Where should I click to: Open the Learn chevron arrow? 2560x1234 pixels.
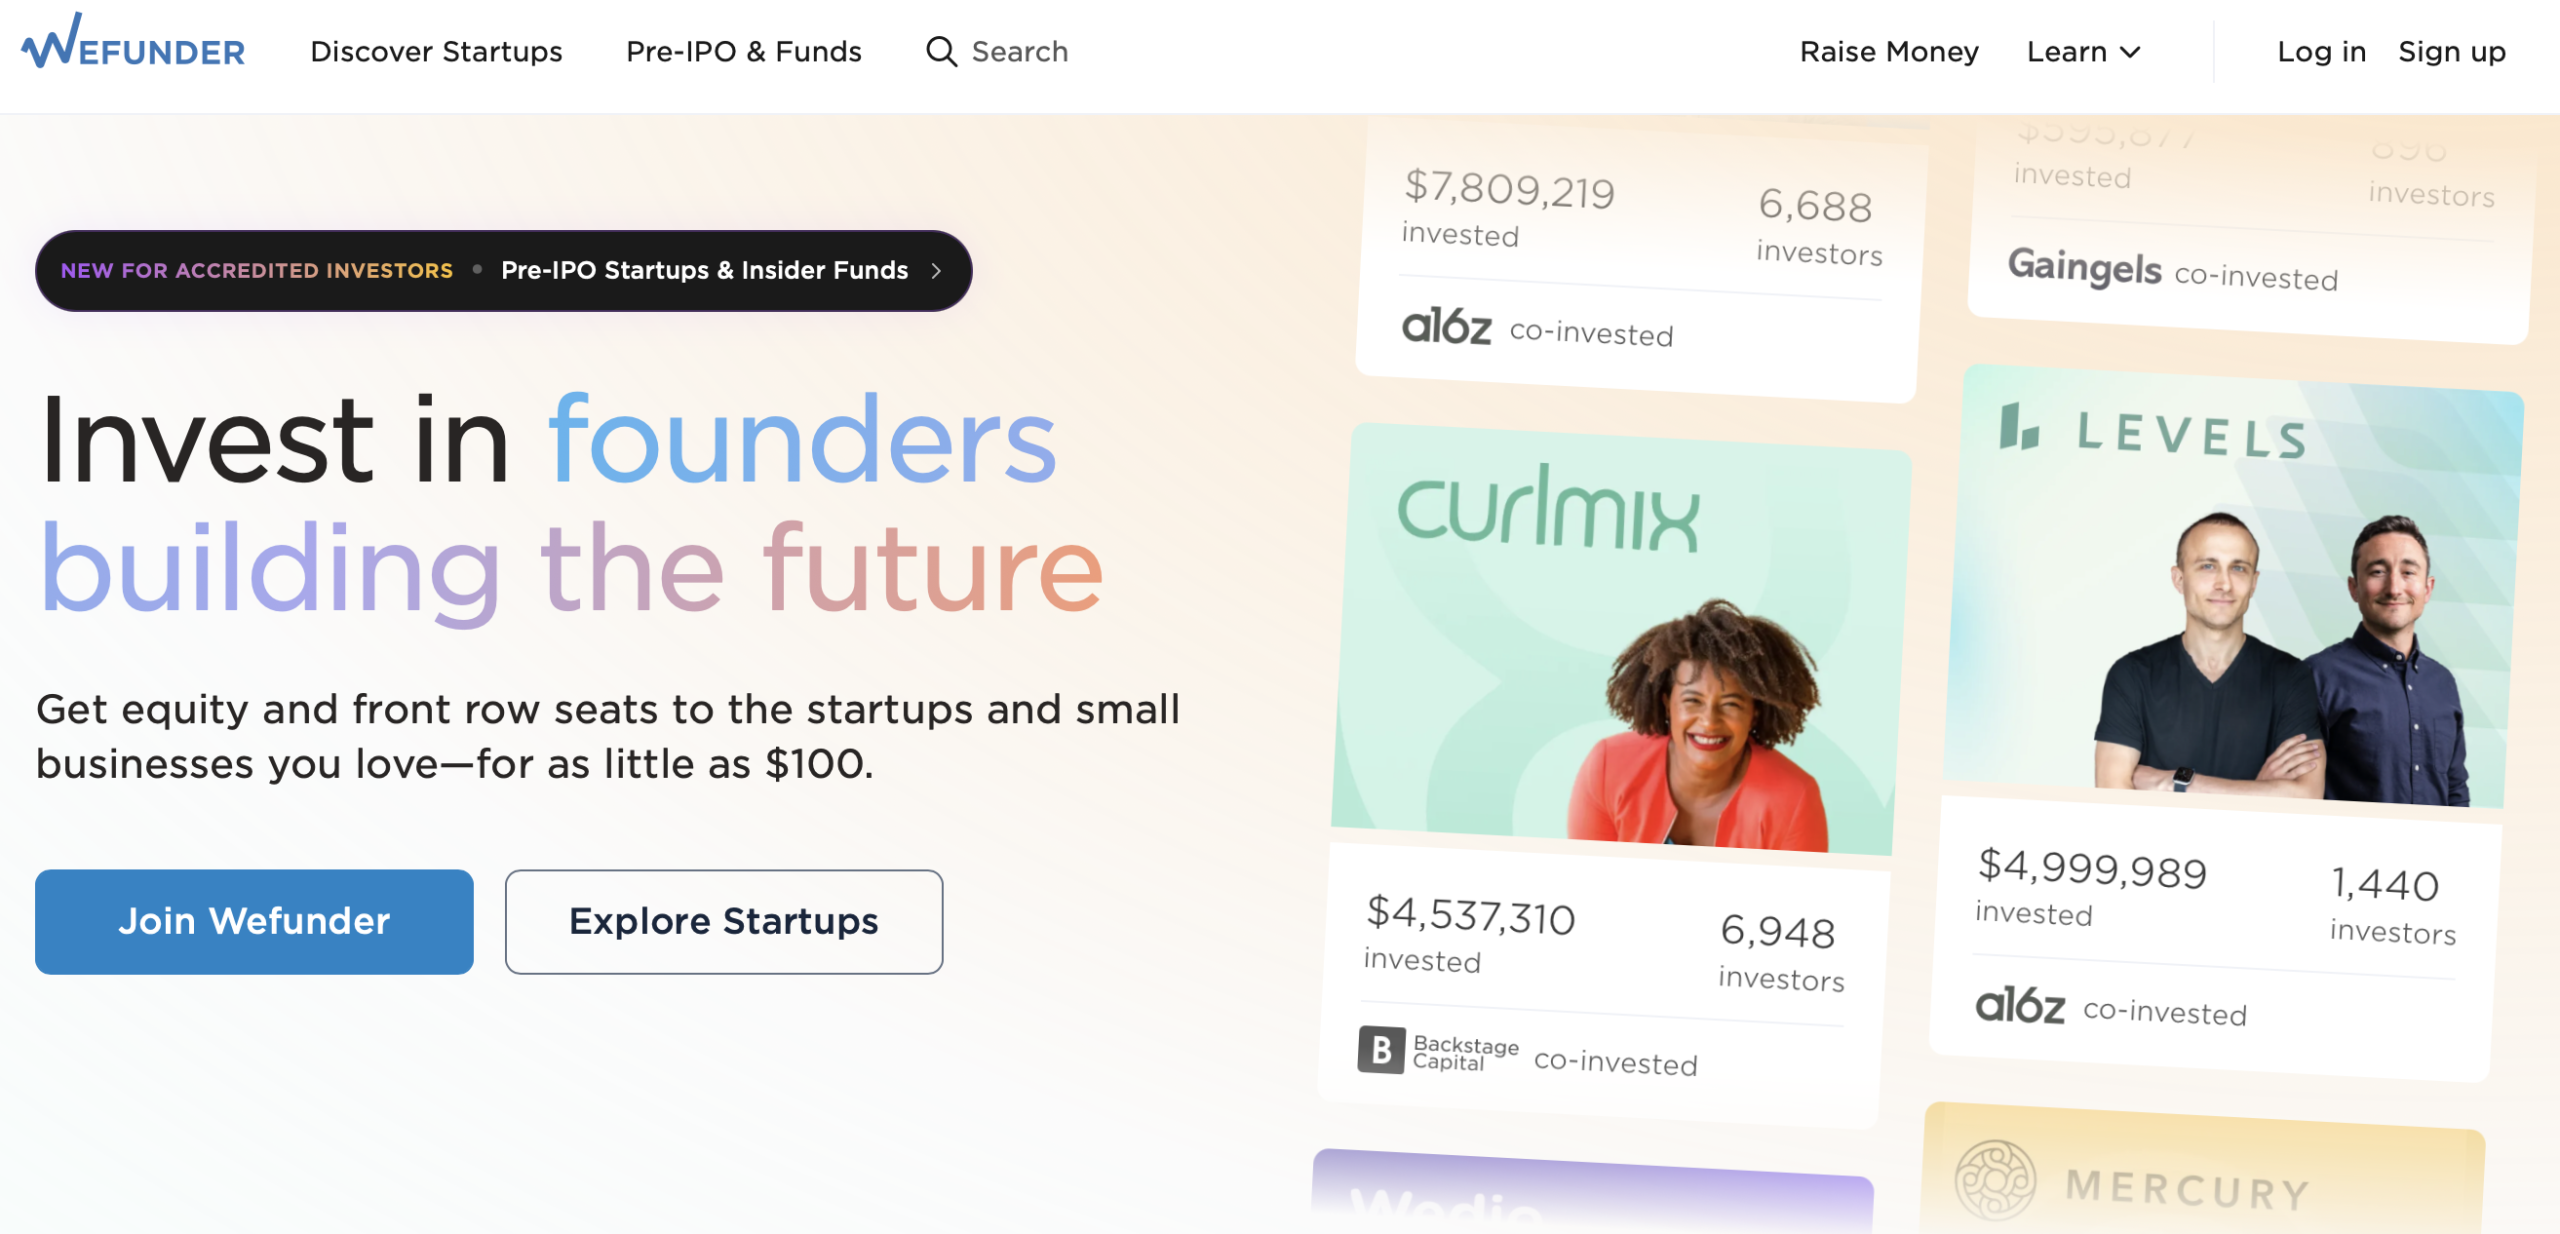[2129, 52]
